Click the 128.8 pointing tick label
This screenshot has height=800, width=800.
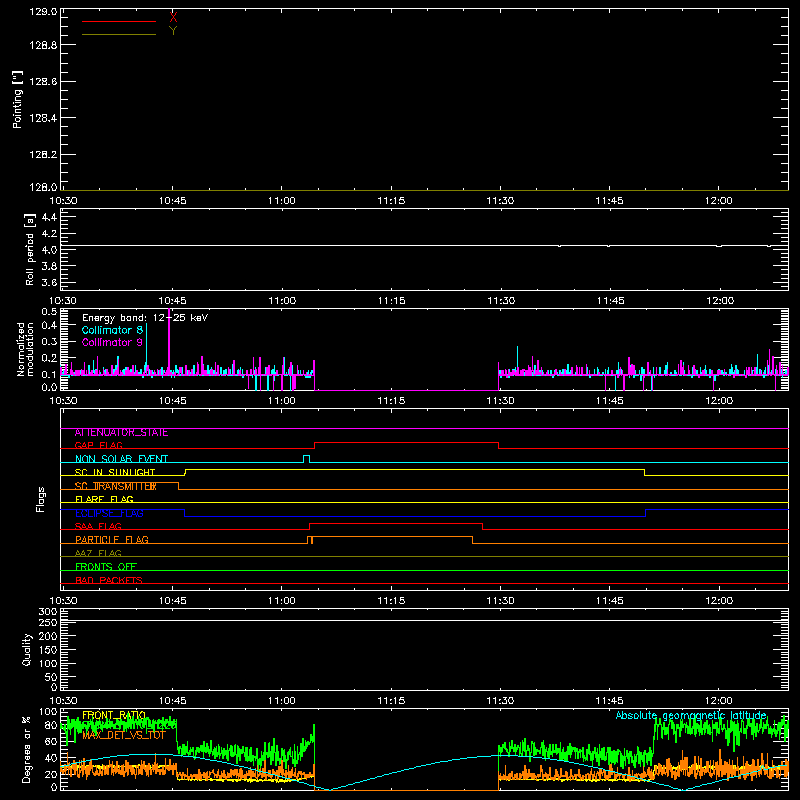pos(43,45)
